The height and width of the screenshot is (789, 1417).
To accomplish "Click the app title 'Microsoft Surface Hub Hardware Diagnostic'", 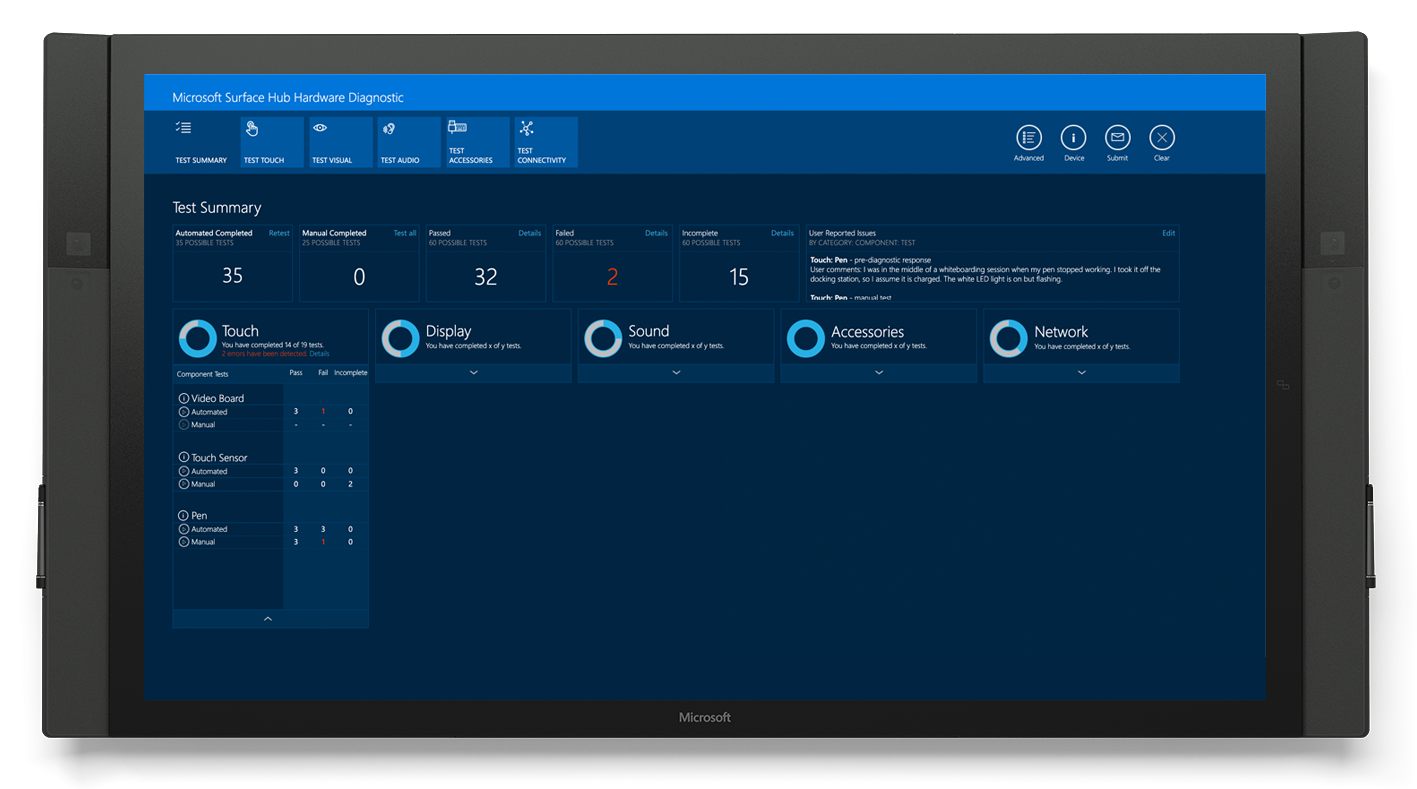I will click(288, 98).
